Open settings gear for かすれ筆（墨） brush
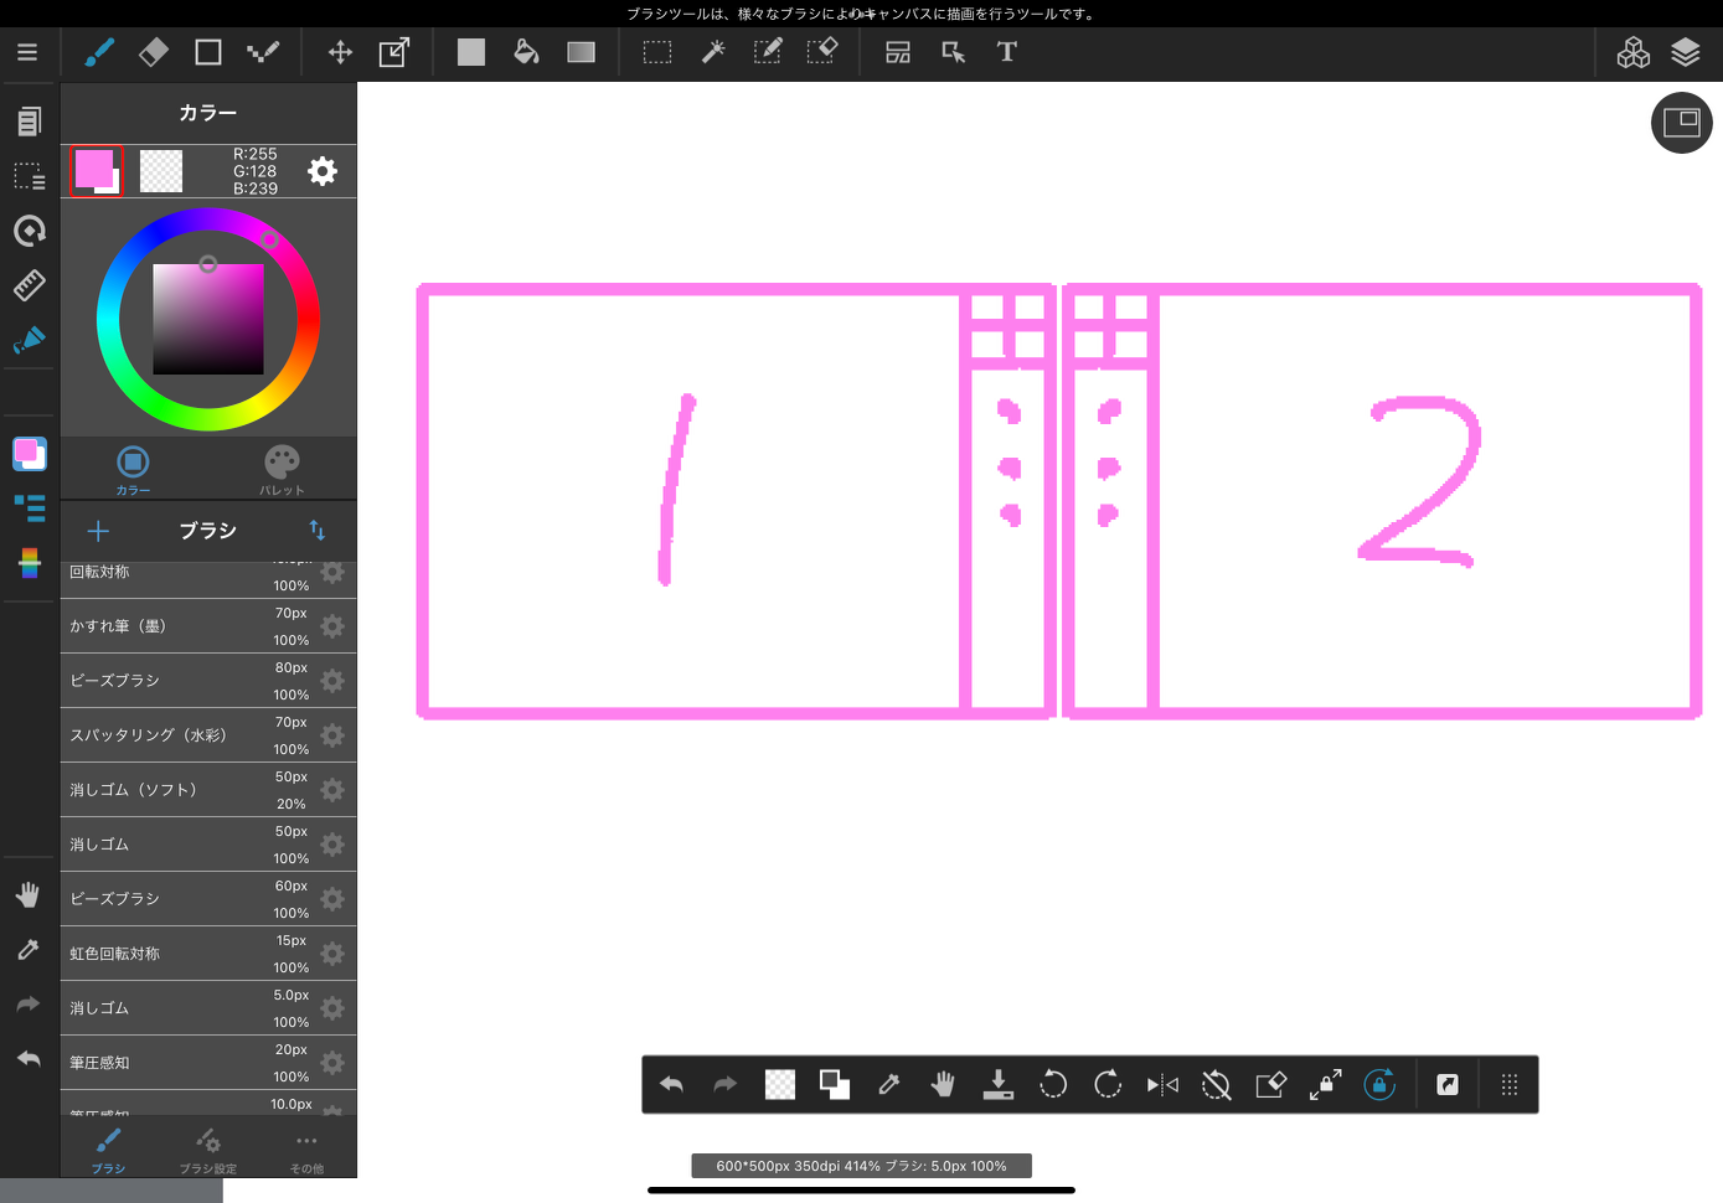Image resolution: width=1723 pixels, height=1203 pixels. [x=333, y=627]
